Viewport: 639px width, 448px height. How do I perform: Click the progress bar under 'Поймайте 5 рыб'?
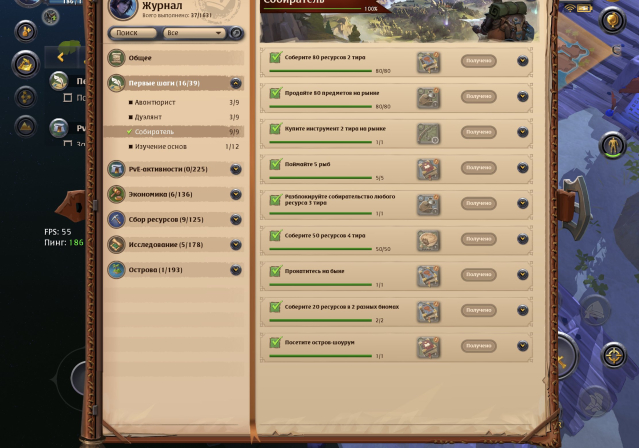pos(321,178)
